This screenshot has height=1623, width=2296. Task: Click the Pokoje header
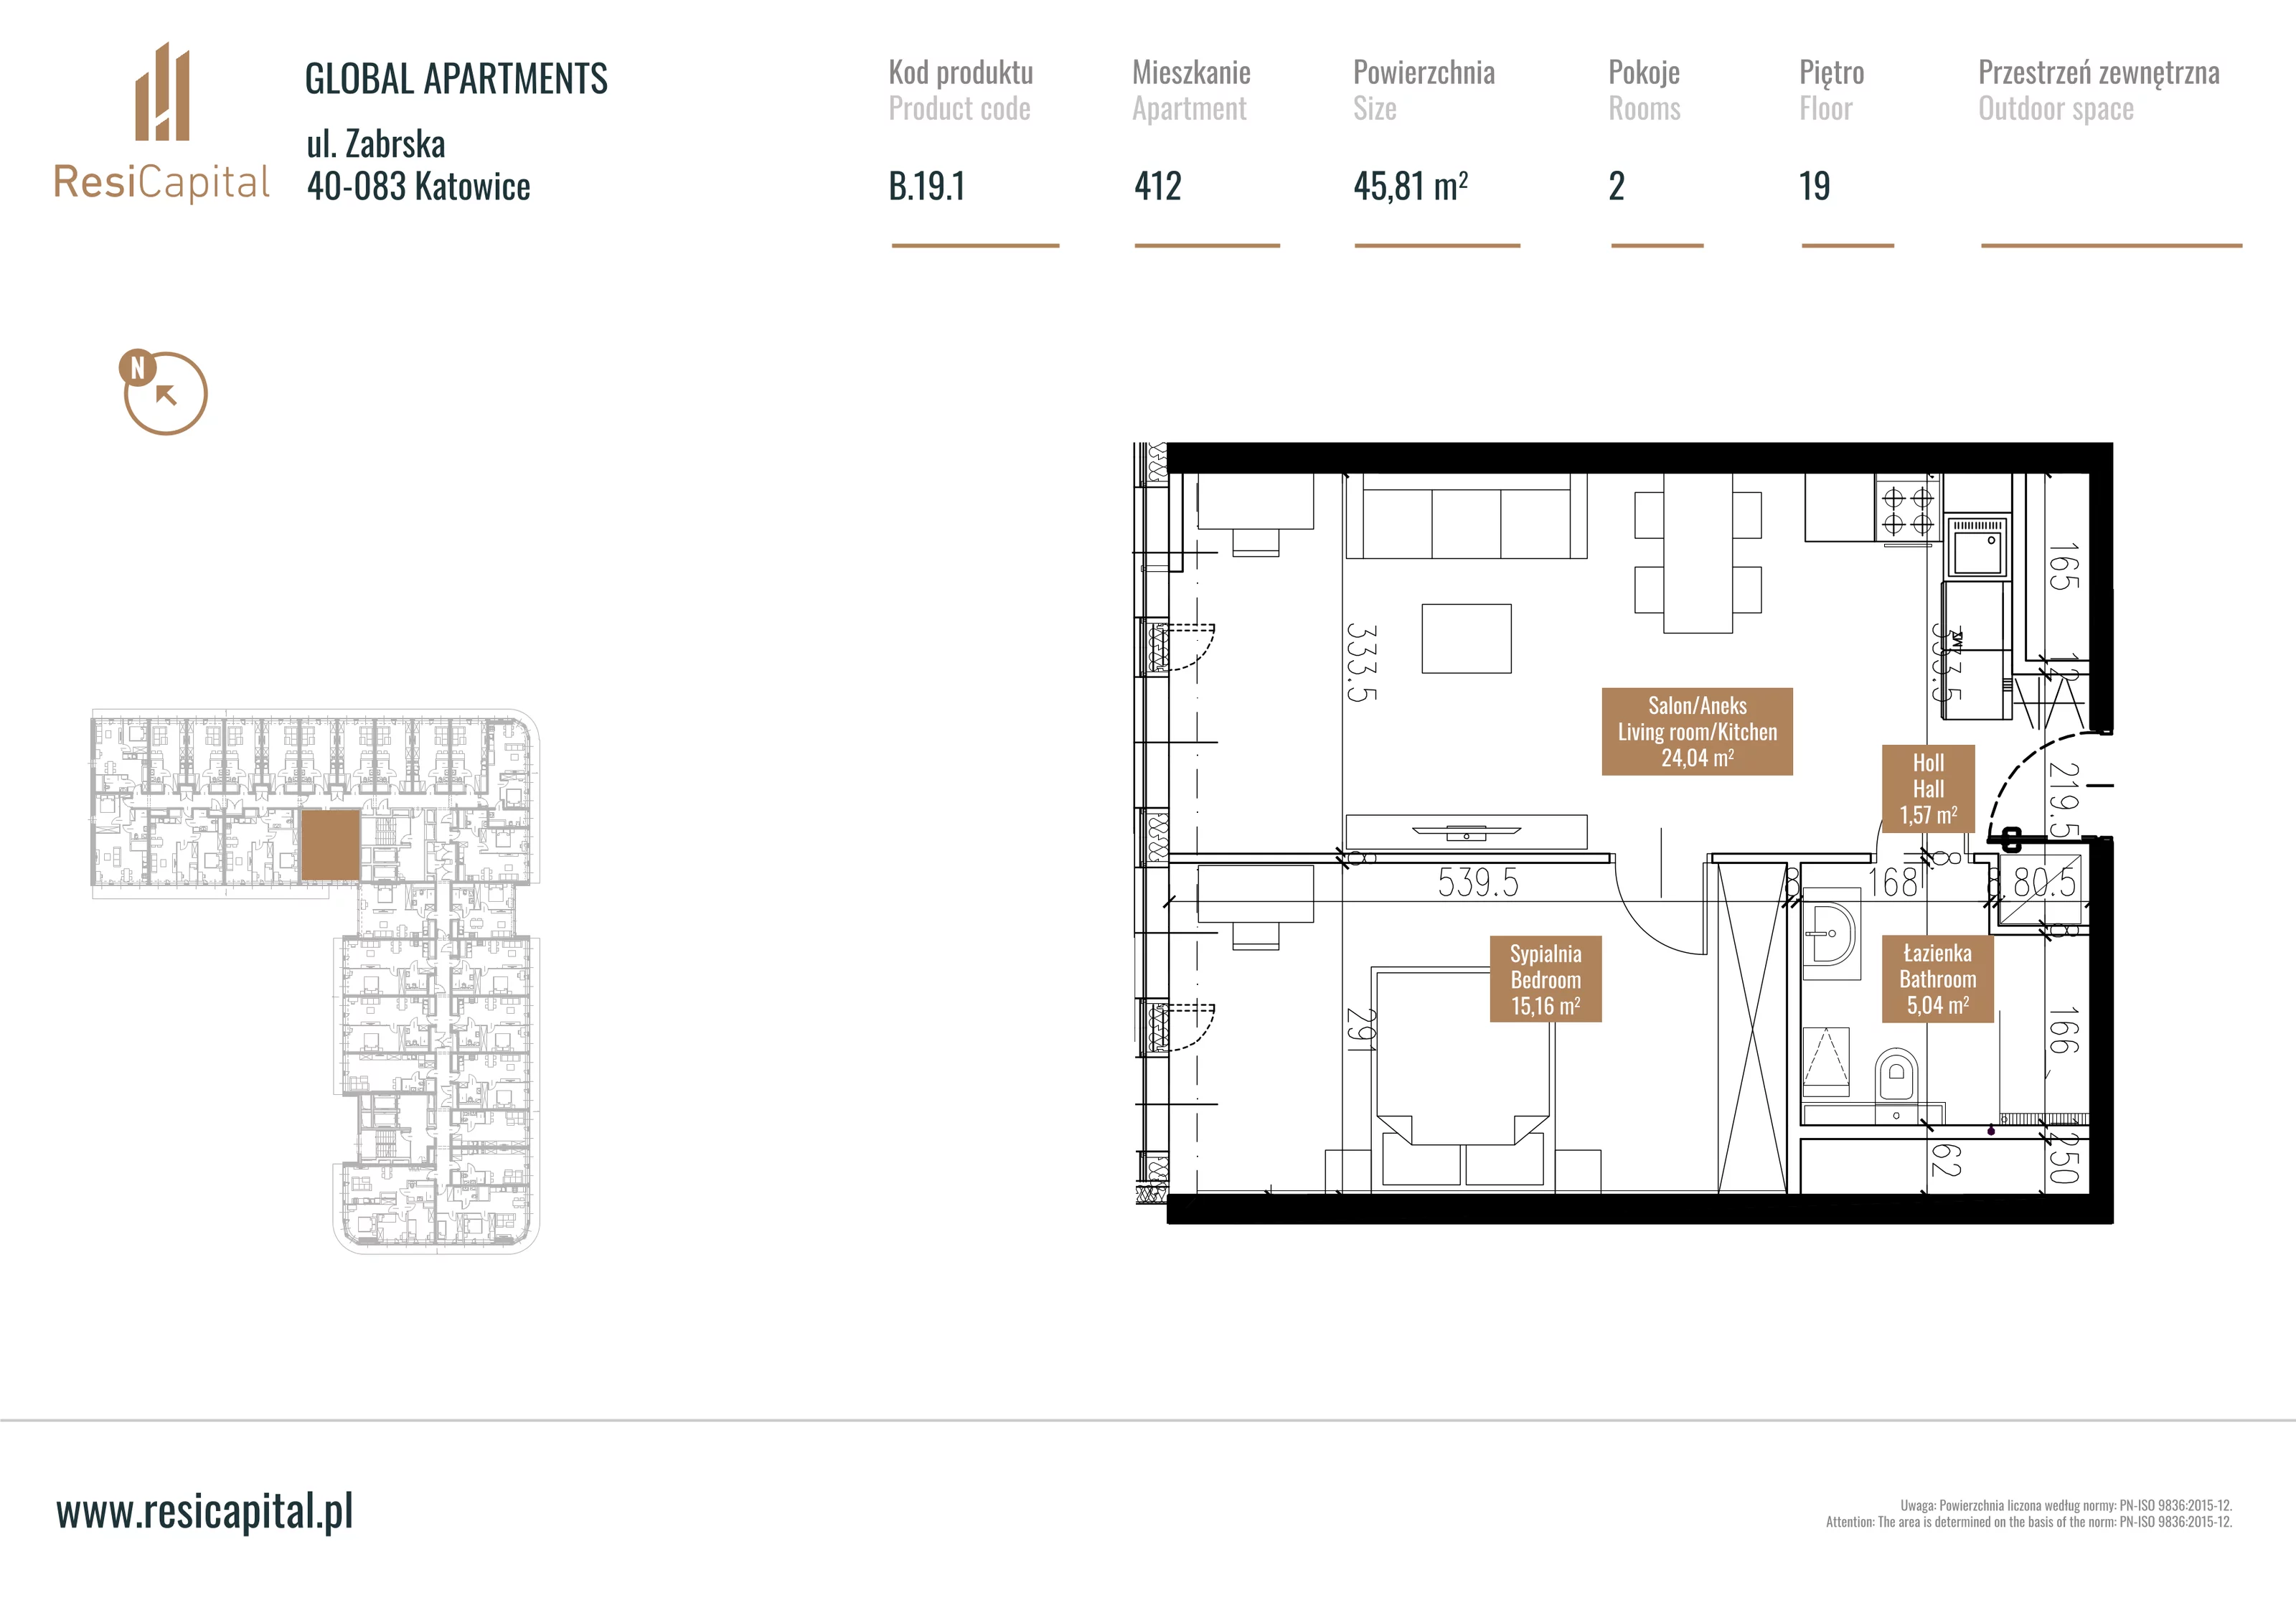[1644, 73]
